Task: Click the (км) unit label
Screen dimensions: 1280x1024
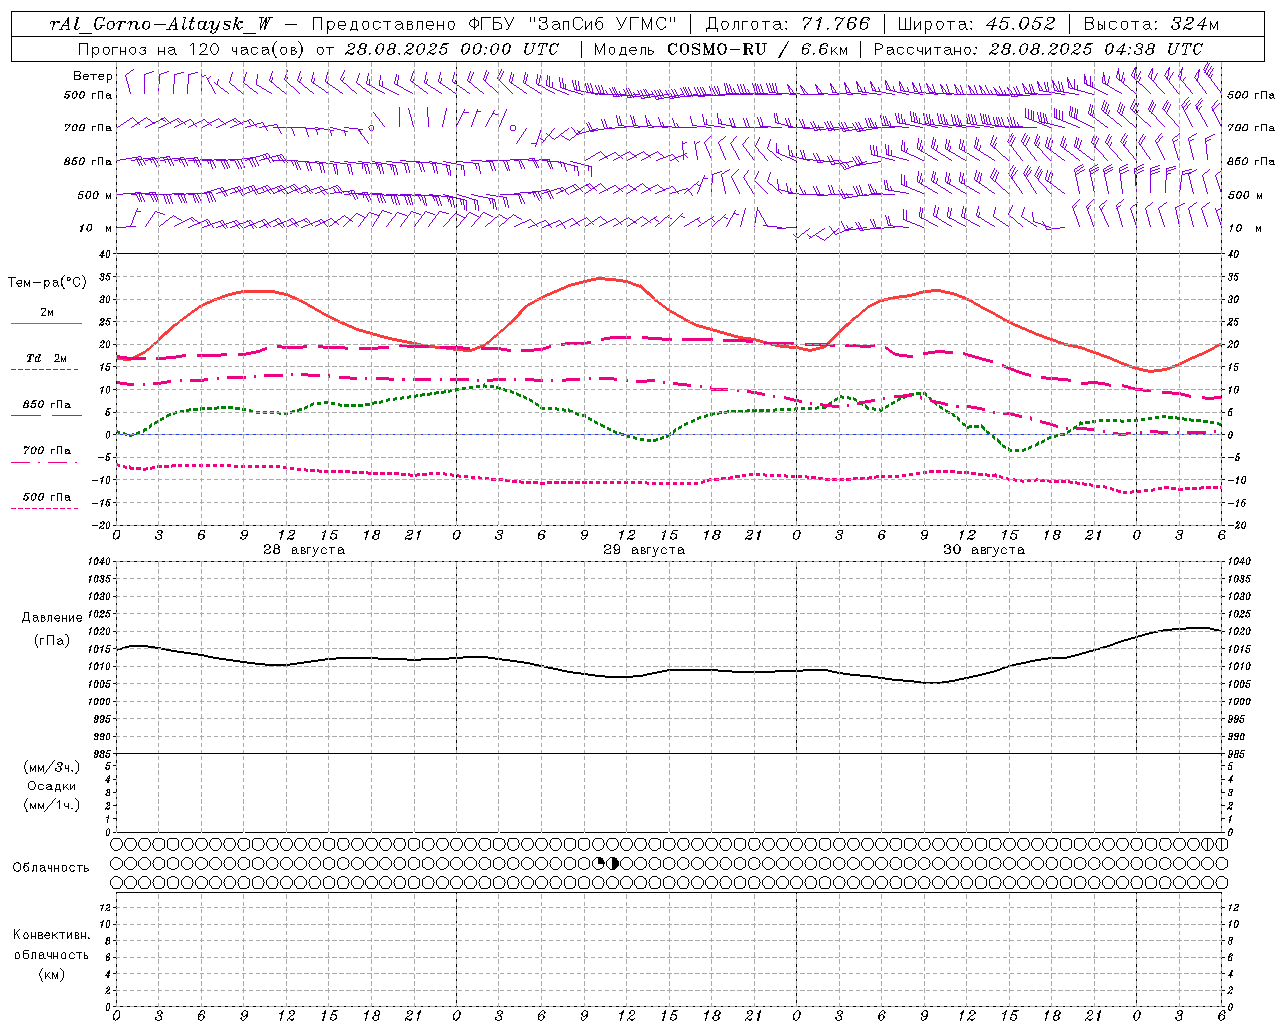Action: tap(52, 974)
